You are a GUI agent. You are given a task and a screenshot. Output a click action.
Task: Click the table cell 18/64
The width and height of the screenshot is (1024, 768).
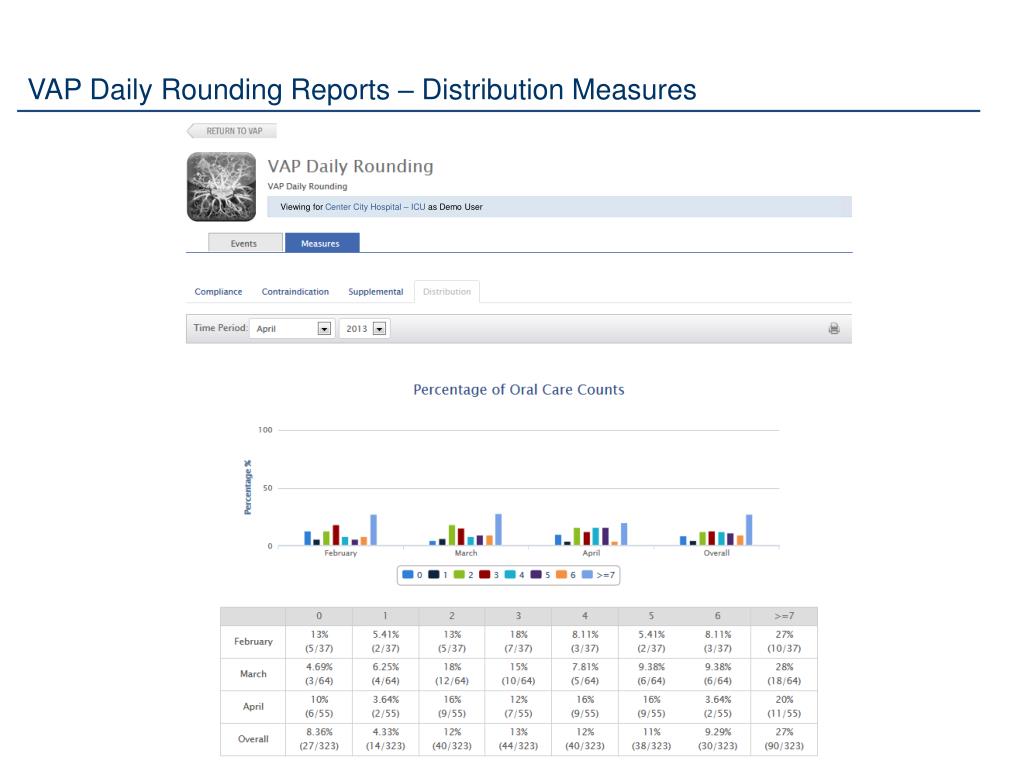coord(784,674)
